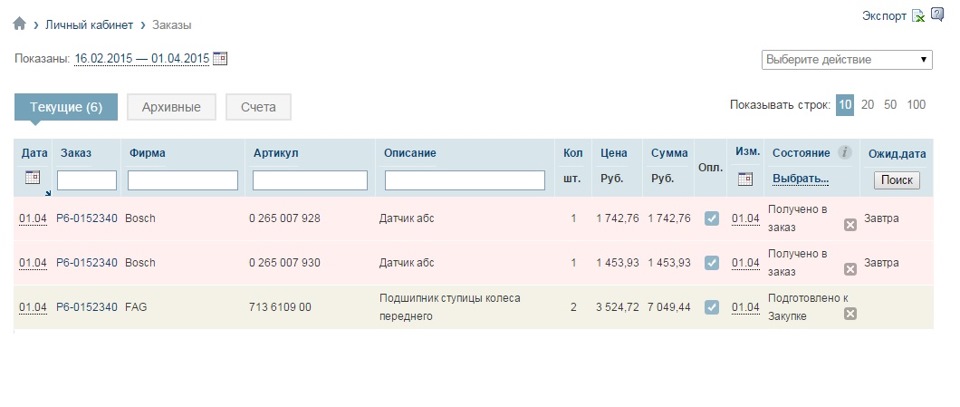
Task: Click the home icon in breadcrumb
Action: click(20, 24)
